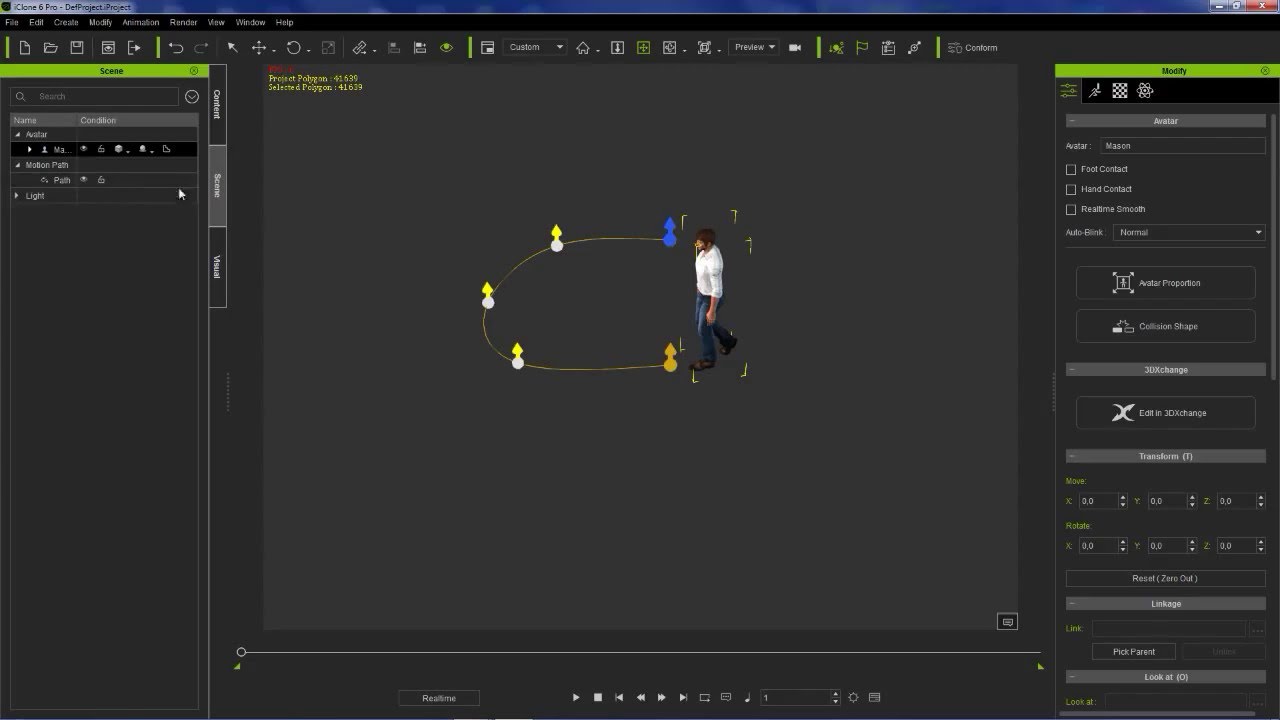
Task: Click the blue waypoint marker on the motion path
Action: coord(670,232)
